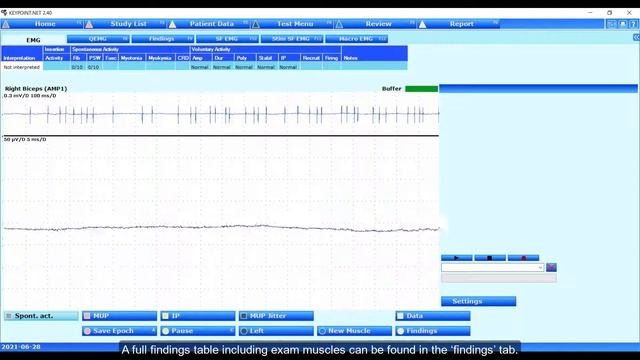This screenshot has width=640, height=360.
Task: Click the Pause button
Action: (x=198, y=331)
